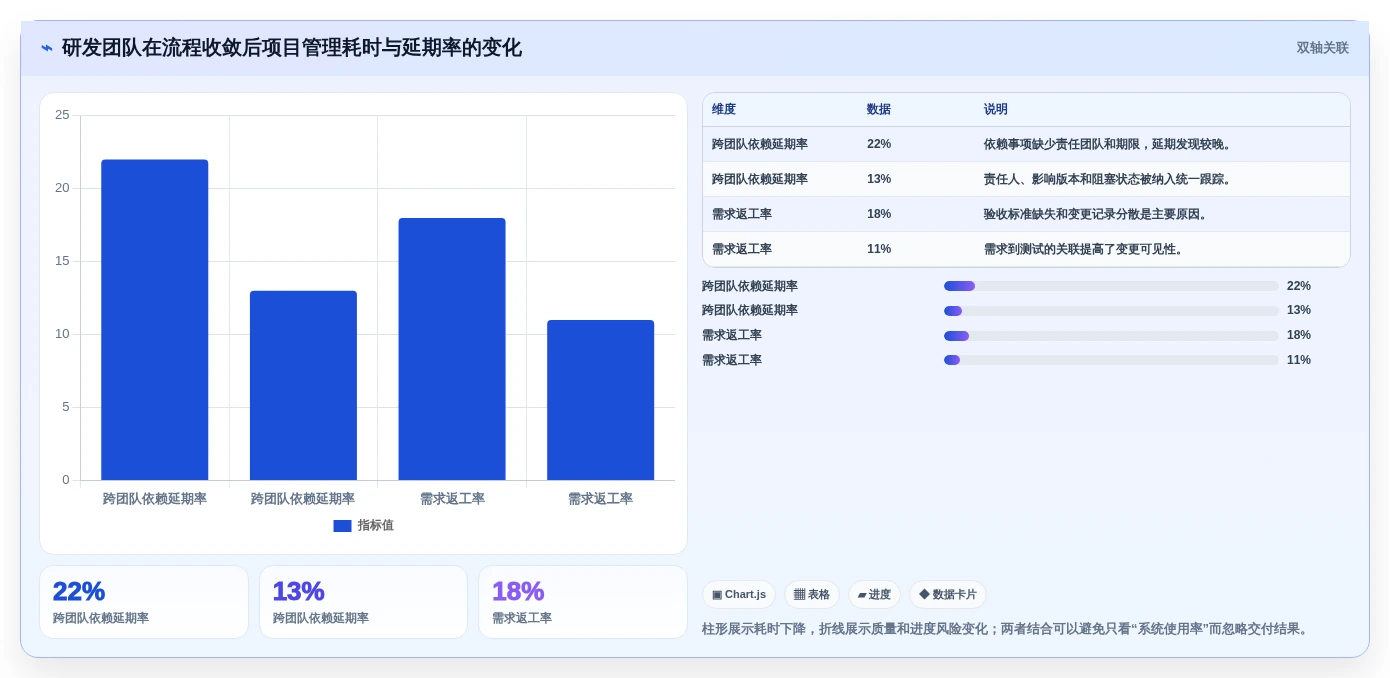Click the description 责任人、影响版本和阻塞状态被纳入统一跟踪
Viewport: 1390px width, 678px height.
coord(1110,179)
